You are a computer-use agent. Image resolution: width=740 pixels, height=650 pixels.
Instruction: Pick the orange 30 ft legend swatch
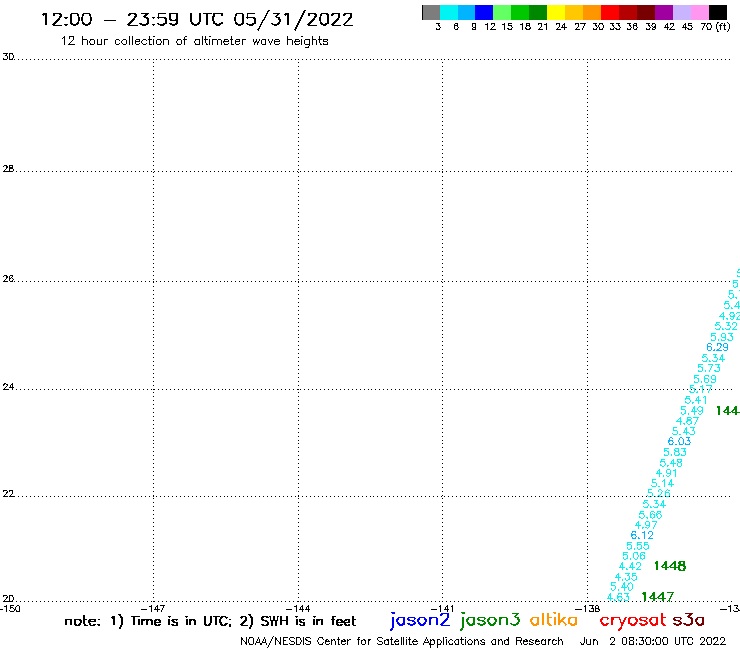(592, 13)
